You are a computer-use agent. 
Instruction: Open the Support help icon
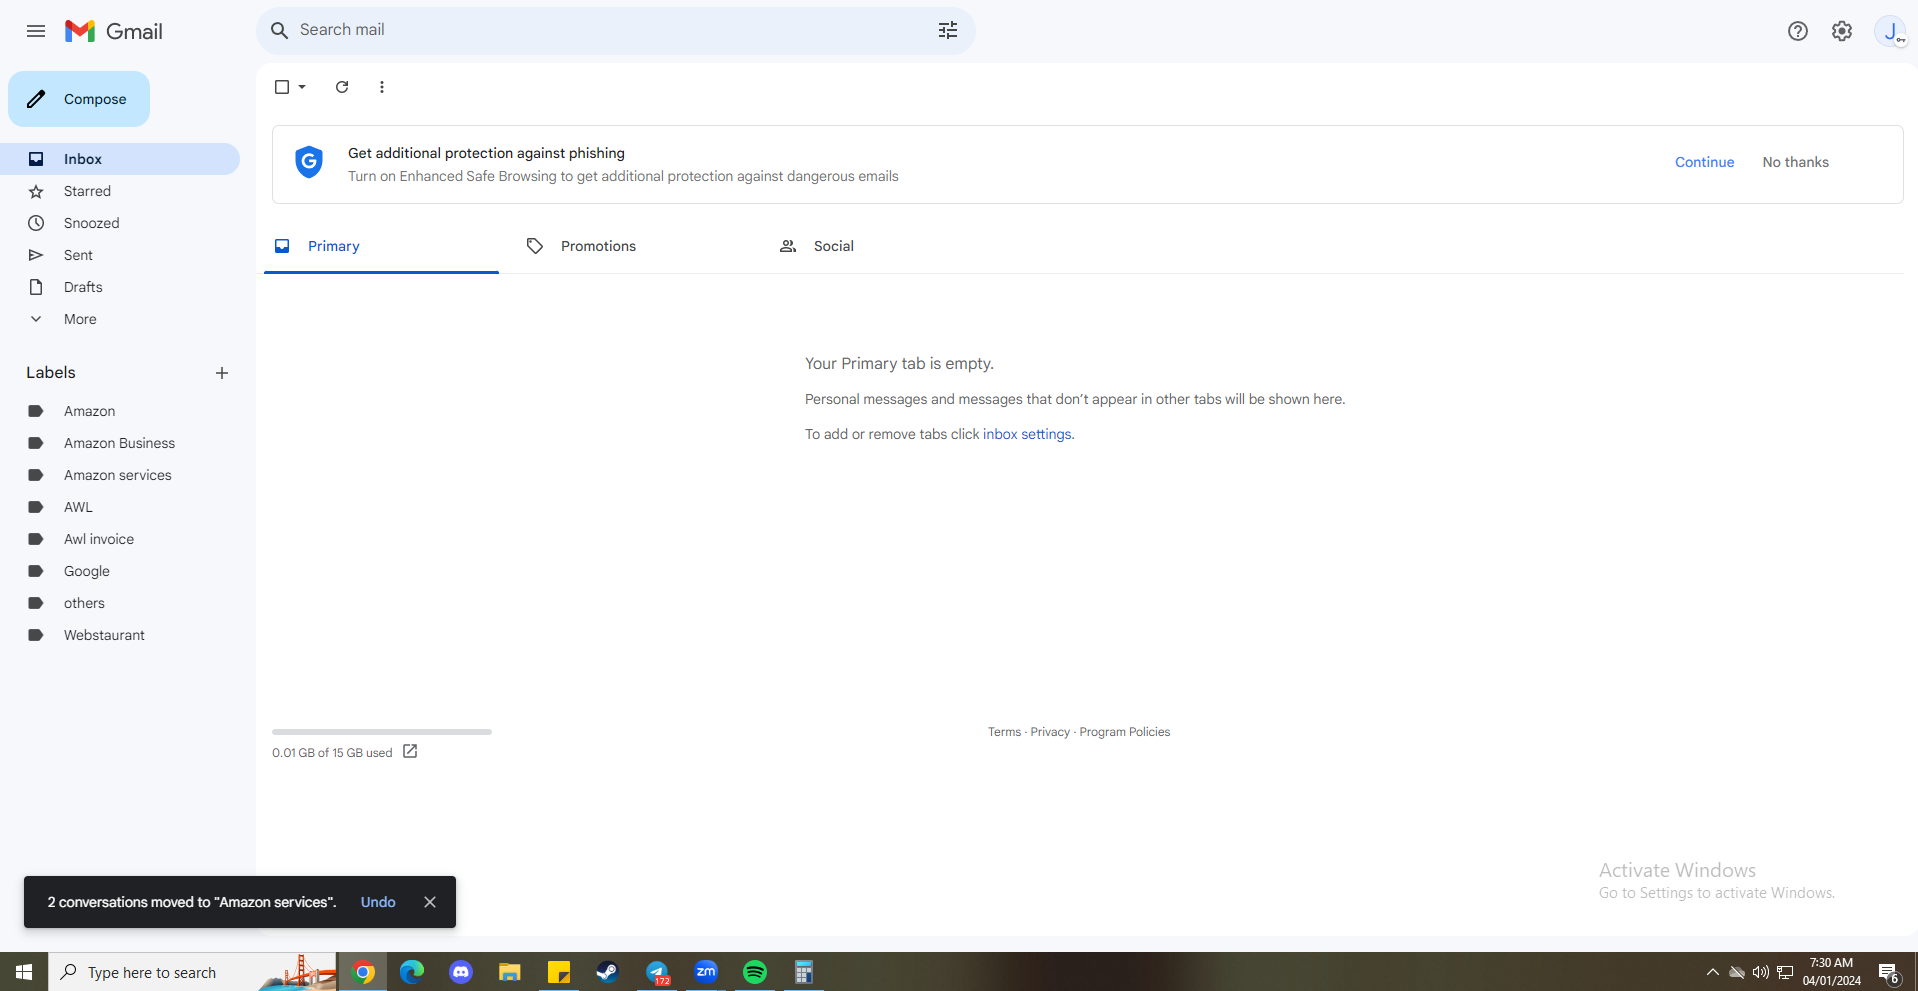[1798, 31]
